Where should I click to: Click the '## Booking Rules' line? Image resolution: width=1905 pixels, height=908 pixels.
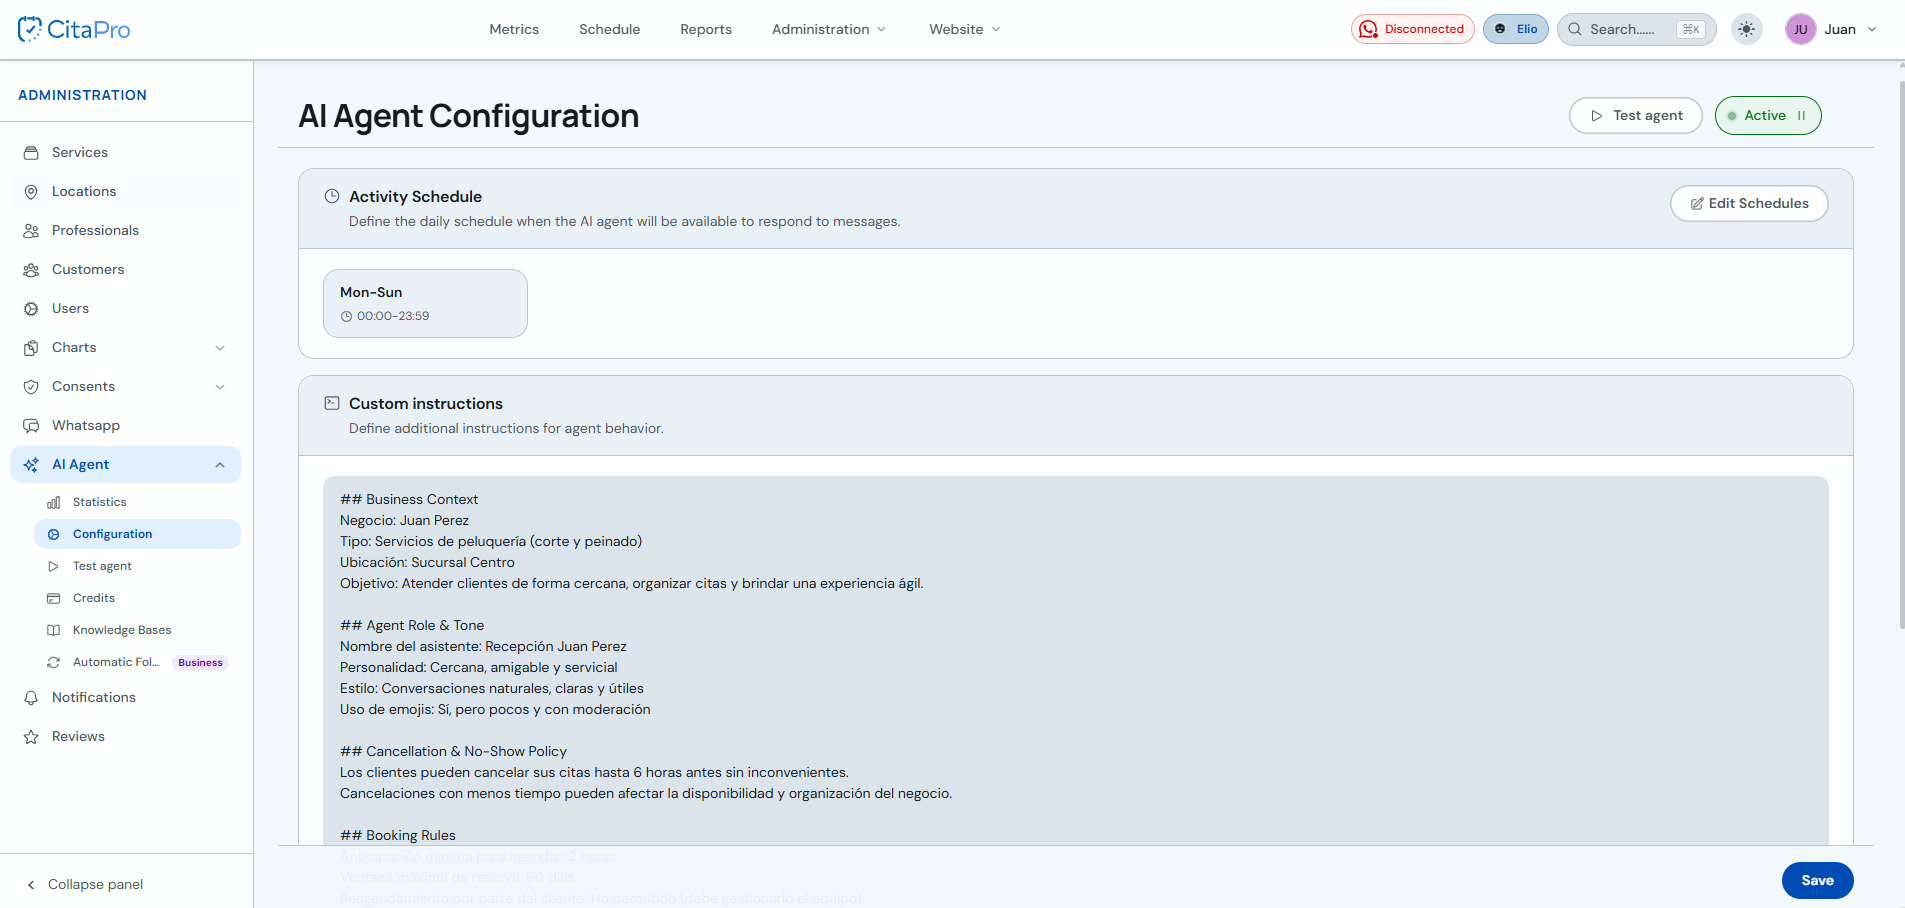tap(398, 835)
